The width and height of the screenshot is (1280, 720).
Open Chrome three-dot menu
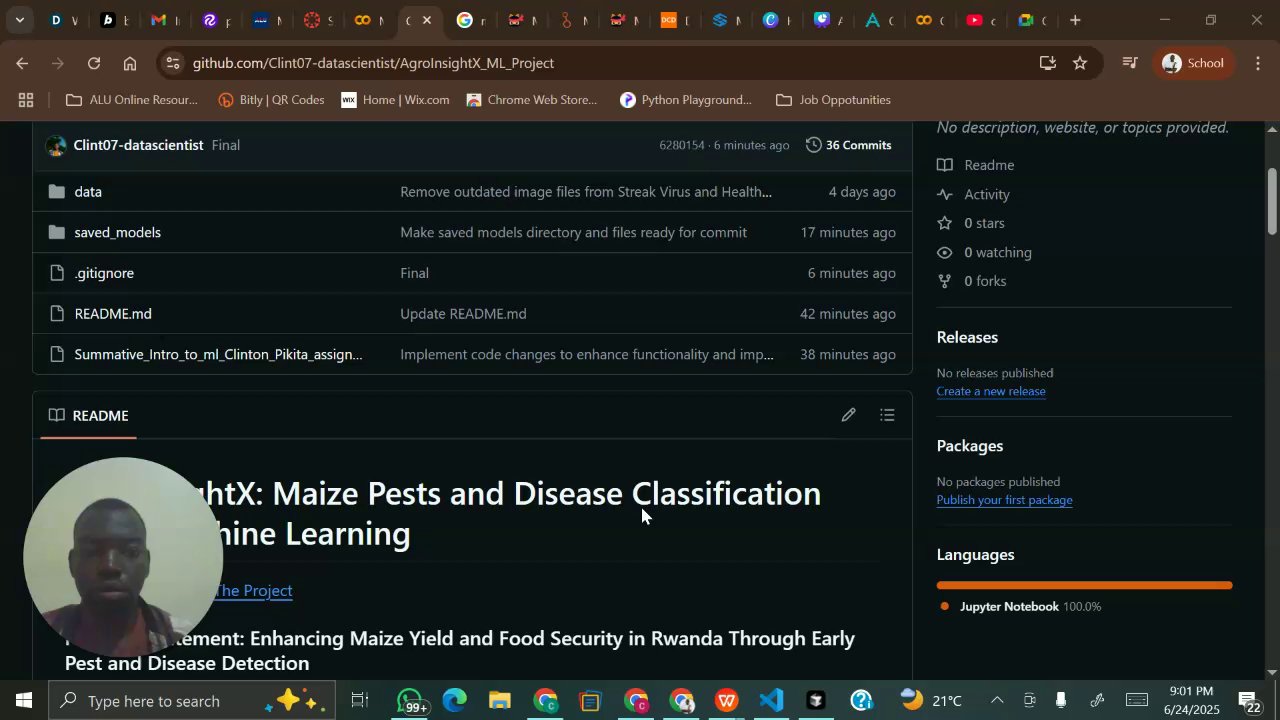(x=1258, y=63)
